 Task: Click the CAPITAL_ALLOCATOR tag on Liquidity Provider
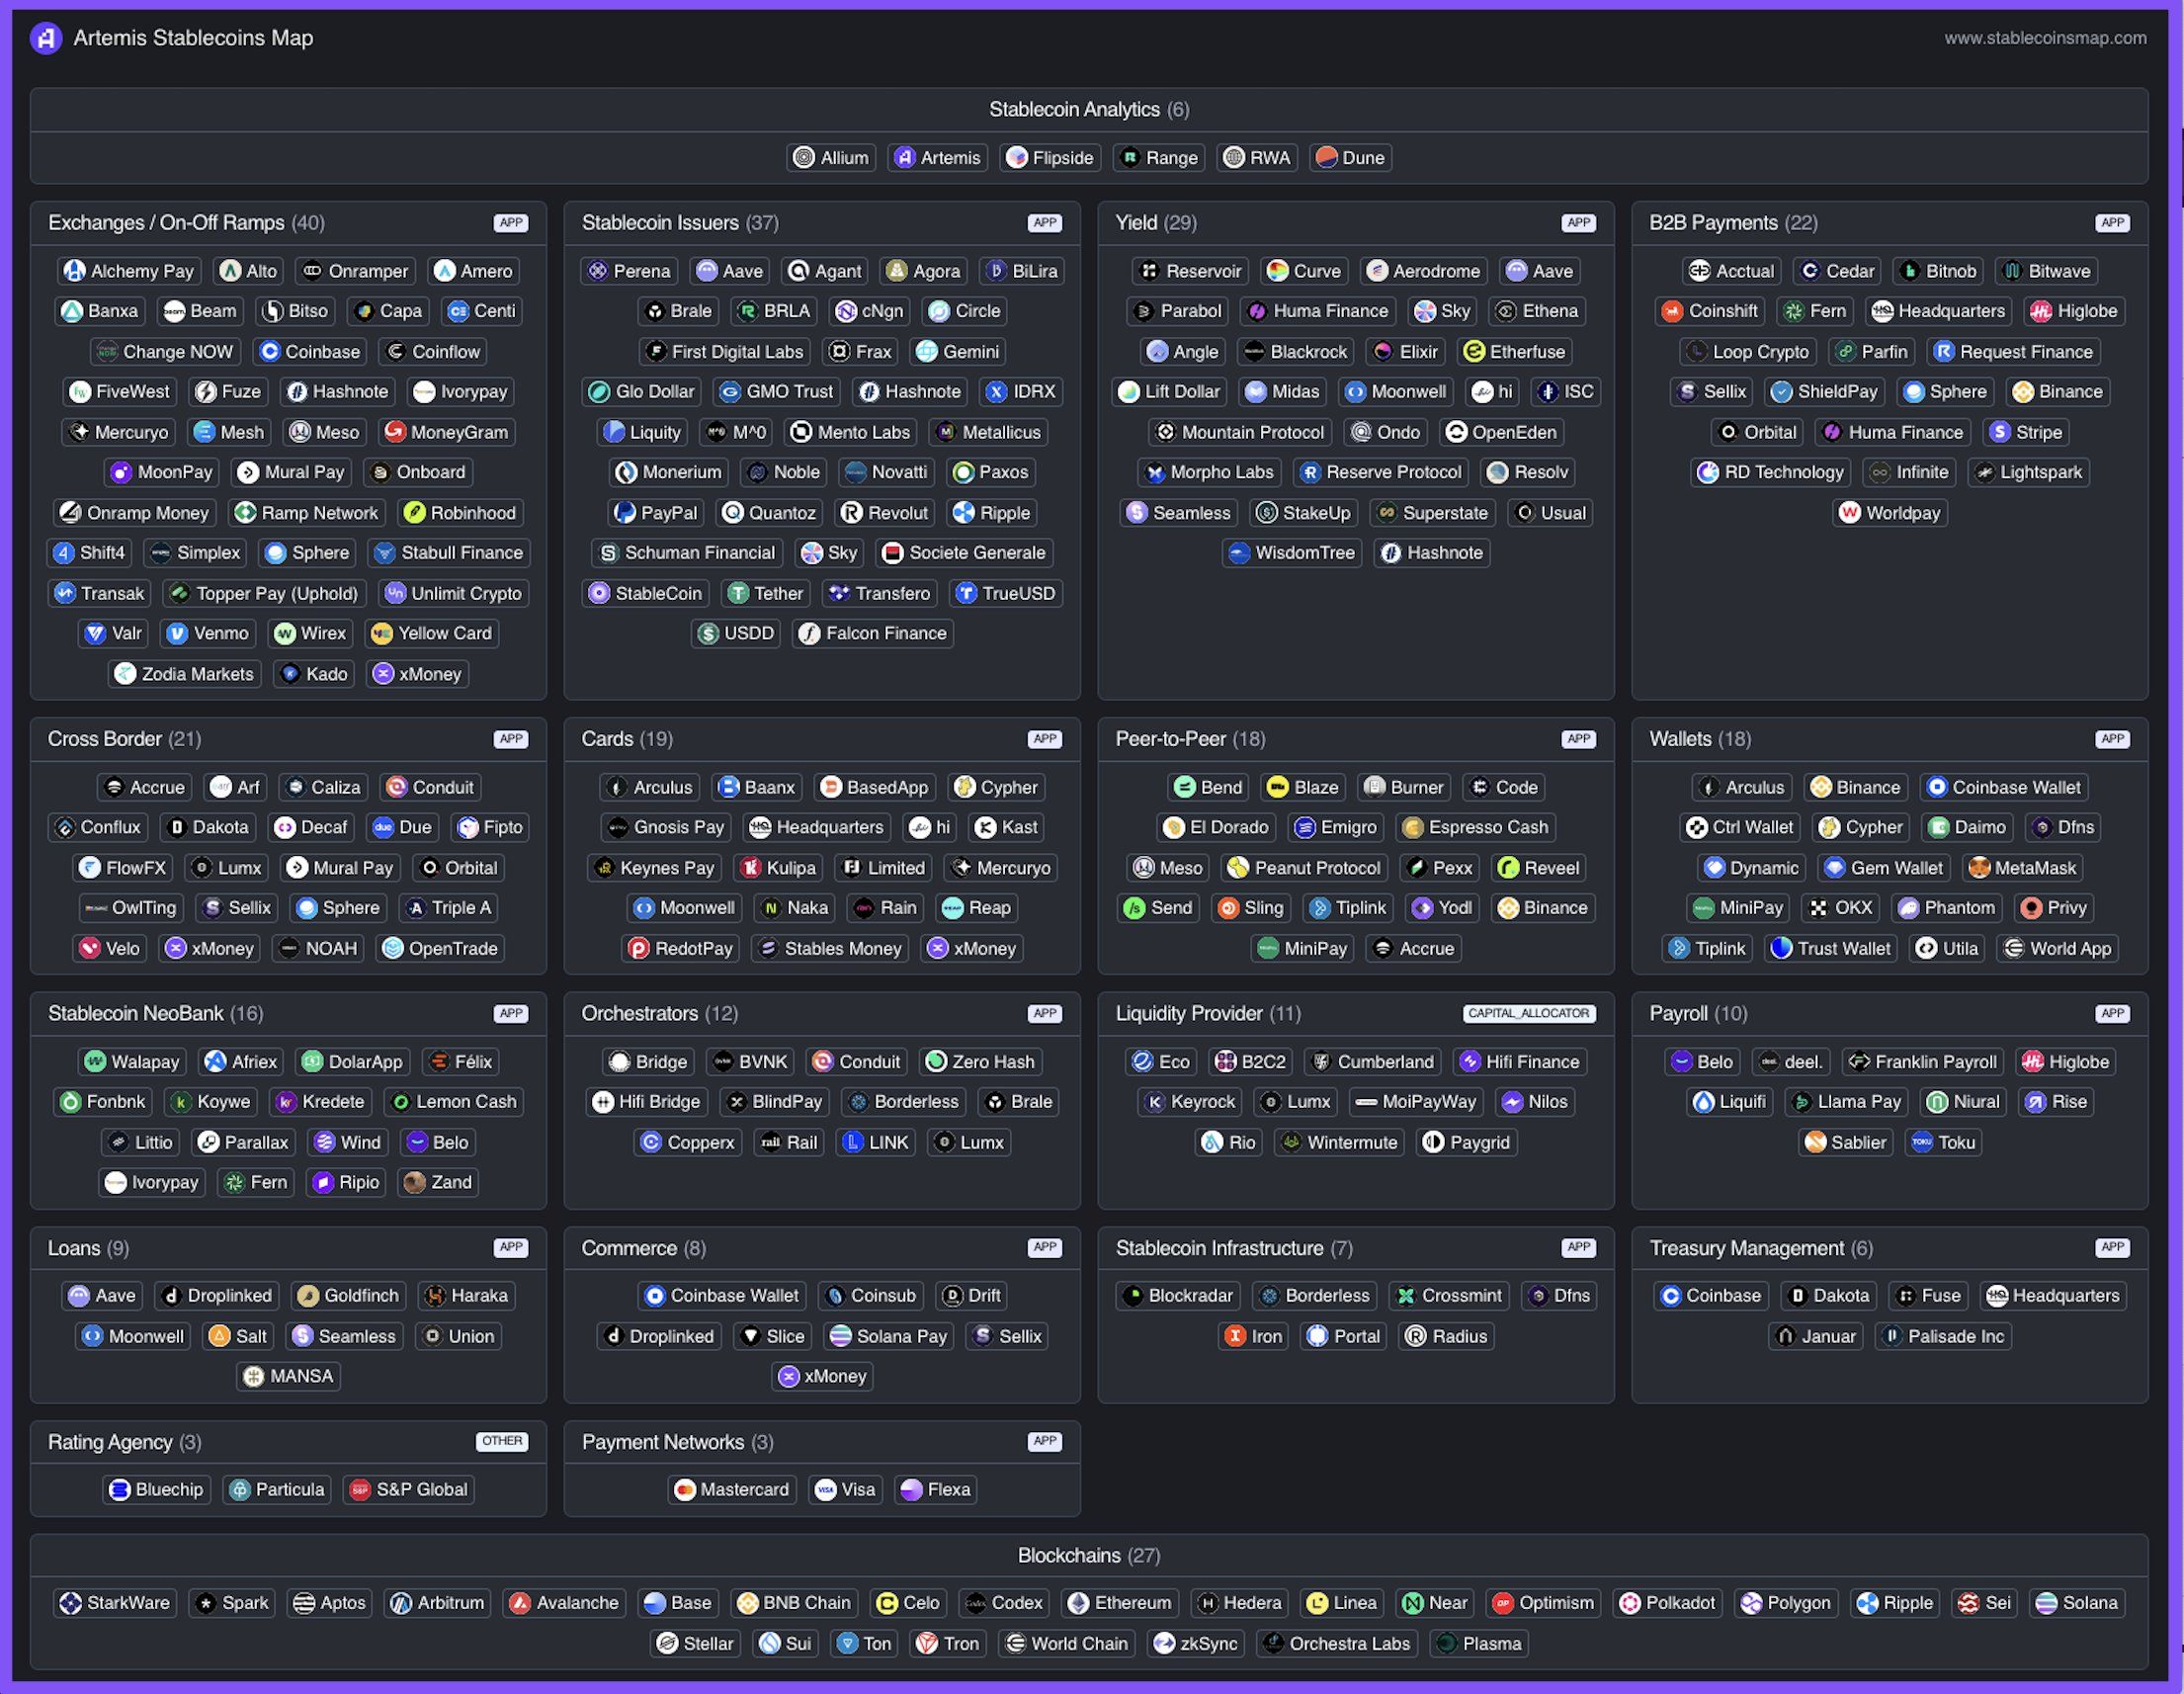pos(1529,1013)
